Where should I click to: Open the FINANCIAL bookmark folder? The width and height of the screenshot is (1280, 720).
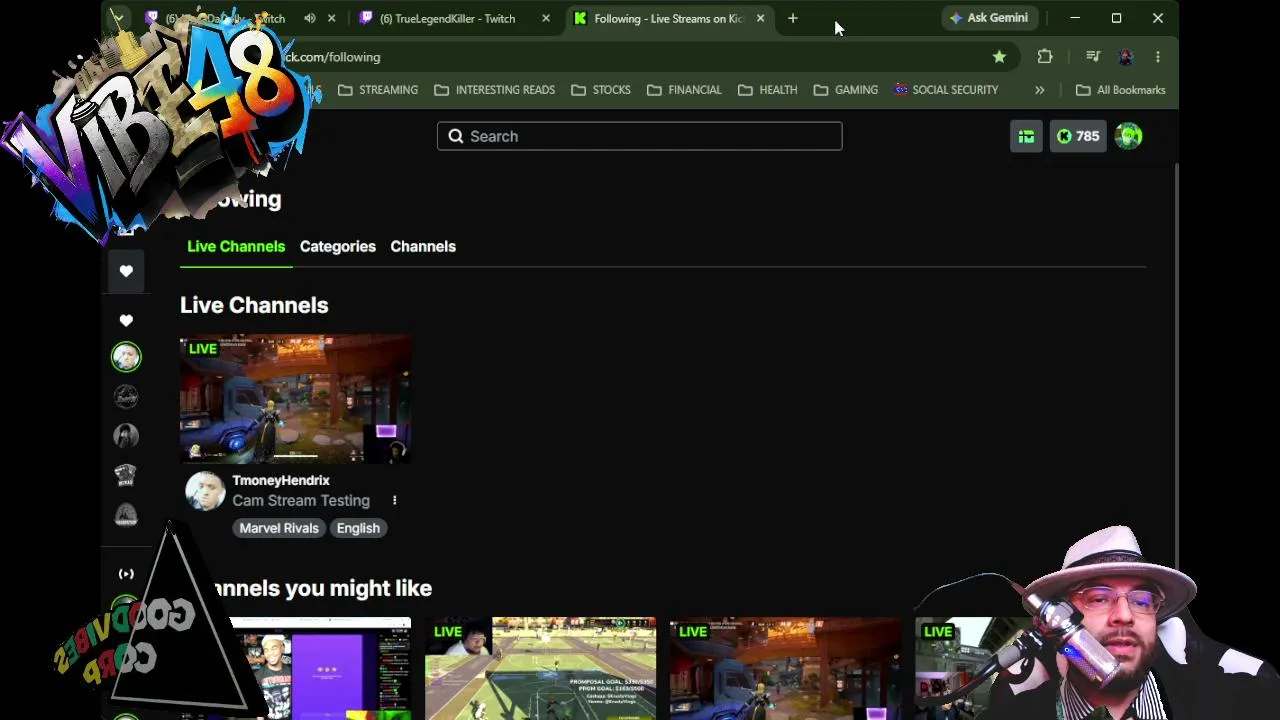click(x=684, y=90)
